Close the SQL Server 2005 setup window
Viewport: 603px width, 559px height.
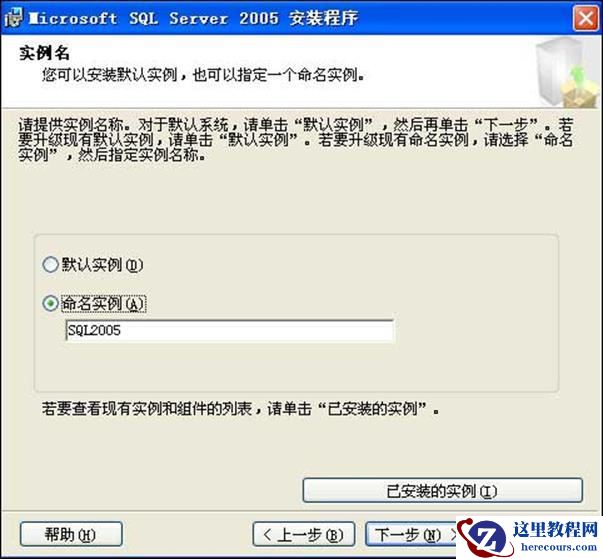click(x=585, y=18)
